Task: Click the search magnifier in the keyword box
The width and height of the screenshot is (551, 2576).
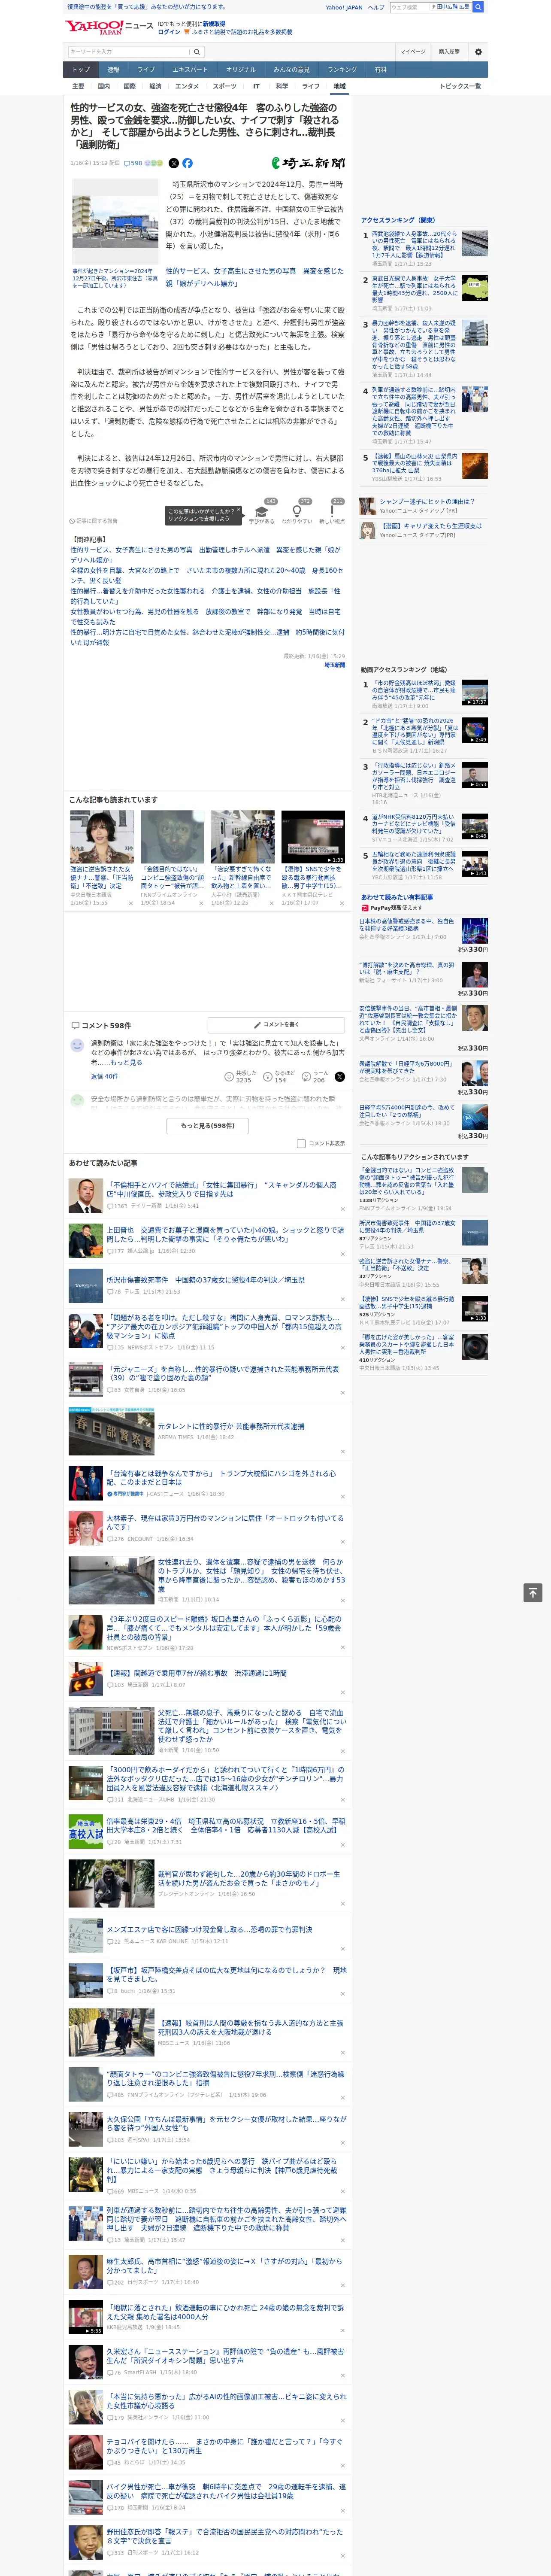Action: [x=197, y=52]
